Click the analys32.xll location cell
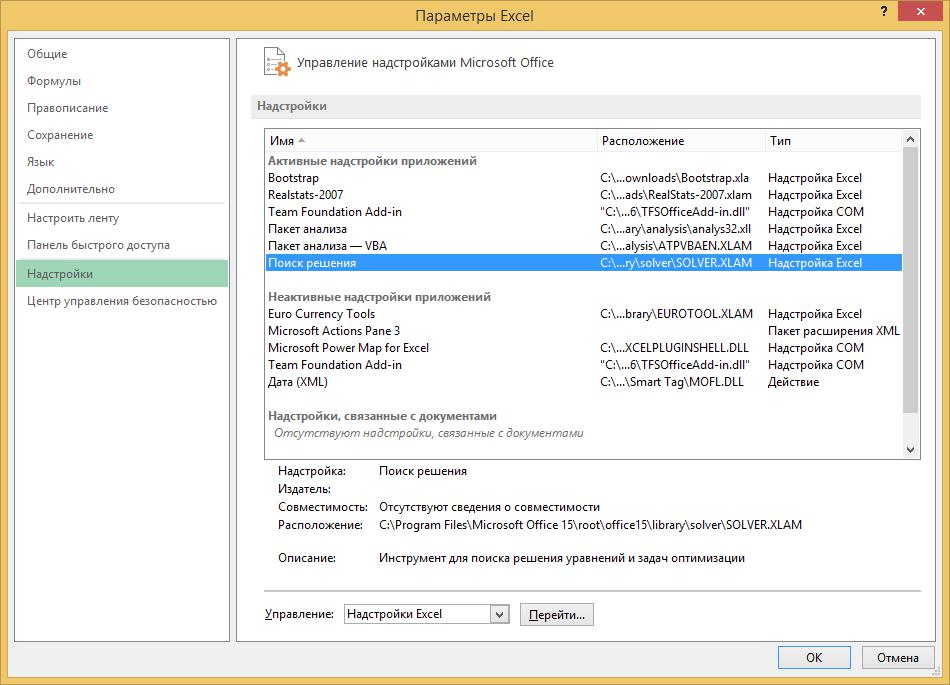 pos(676,229)
